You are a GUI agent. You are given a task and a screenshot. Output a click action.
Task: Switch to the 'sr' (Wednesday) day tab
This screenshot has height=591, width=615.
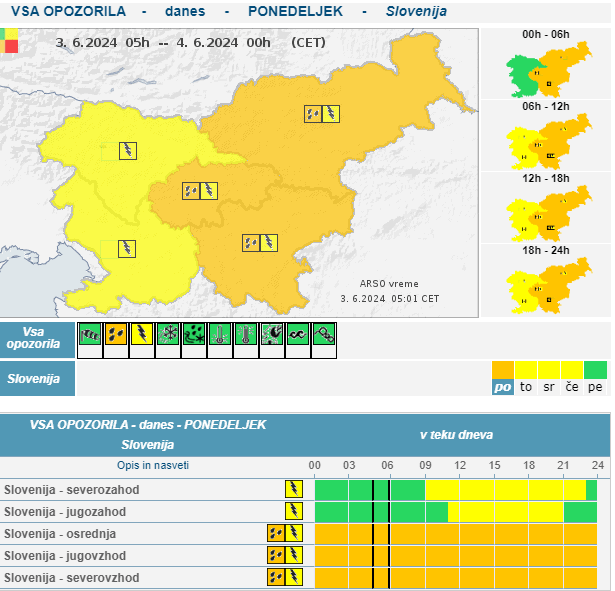click(549, 386)
